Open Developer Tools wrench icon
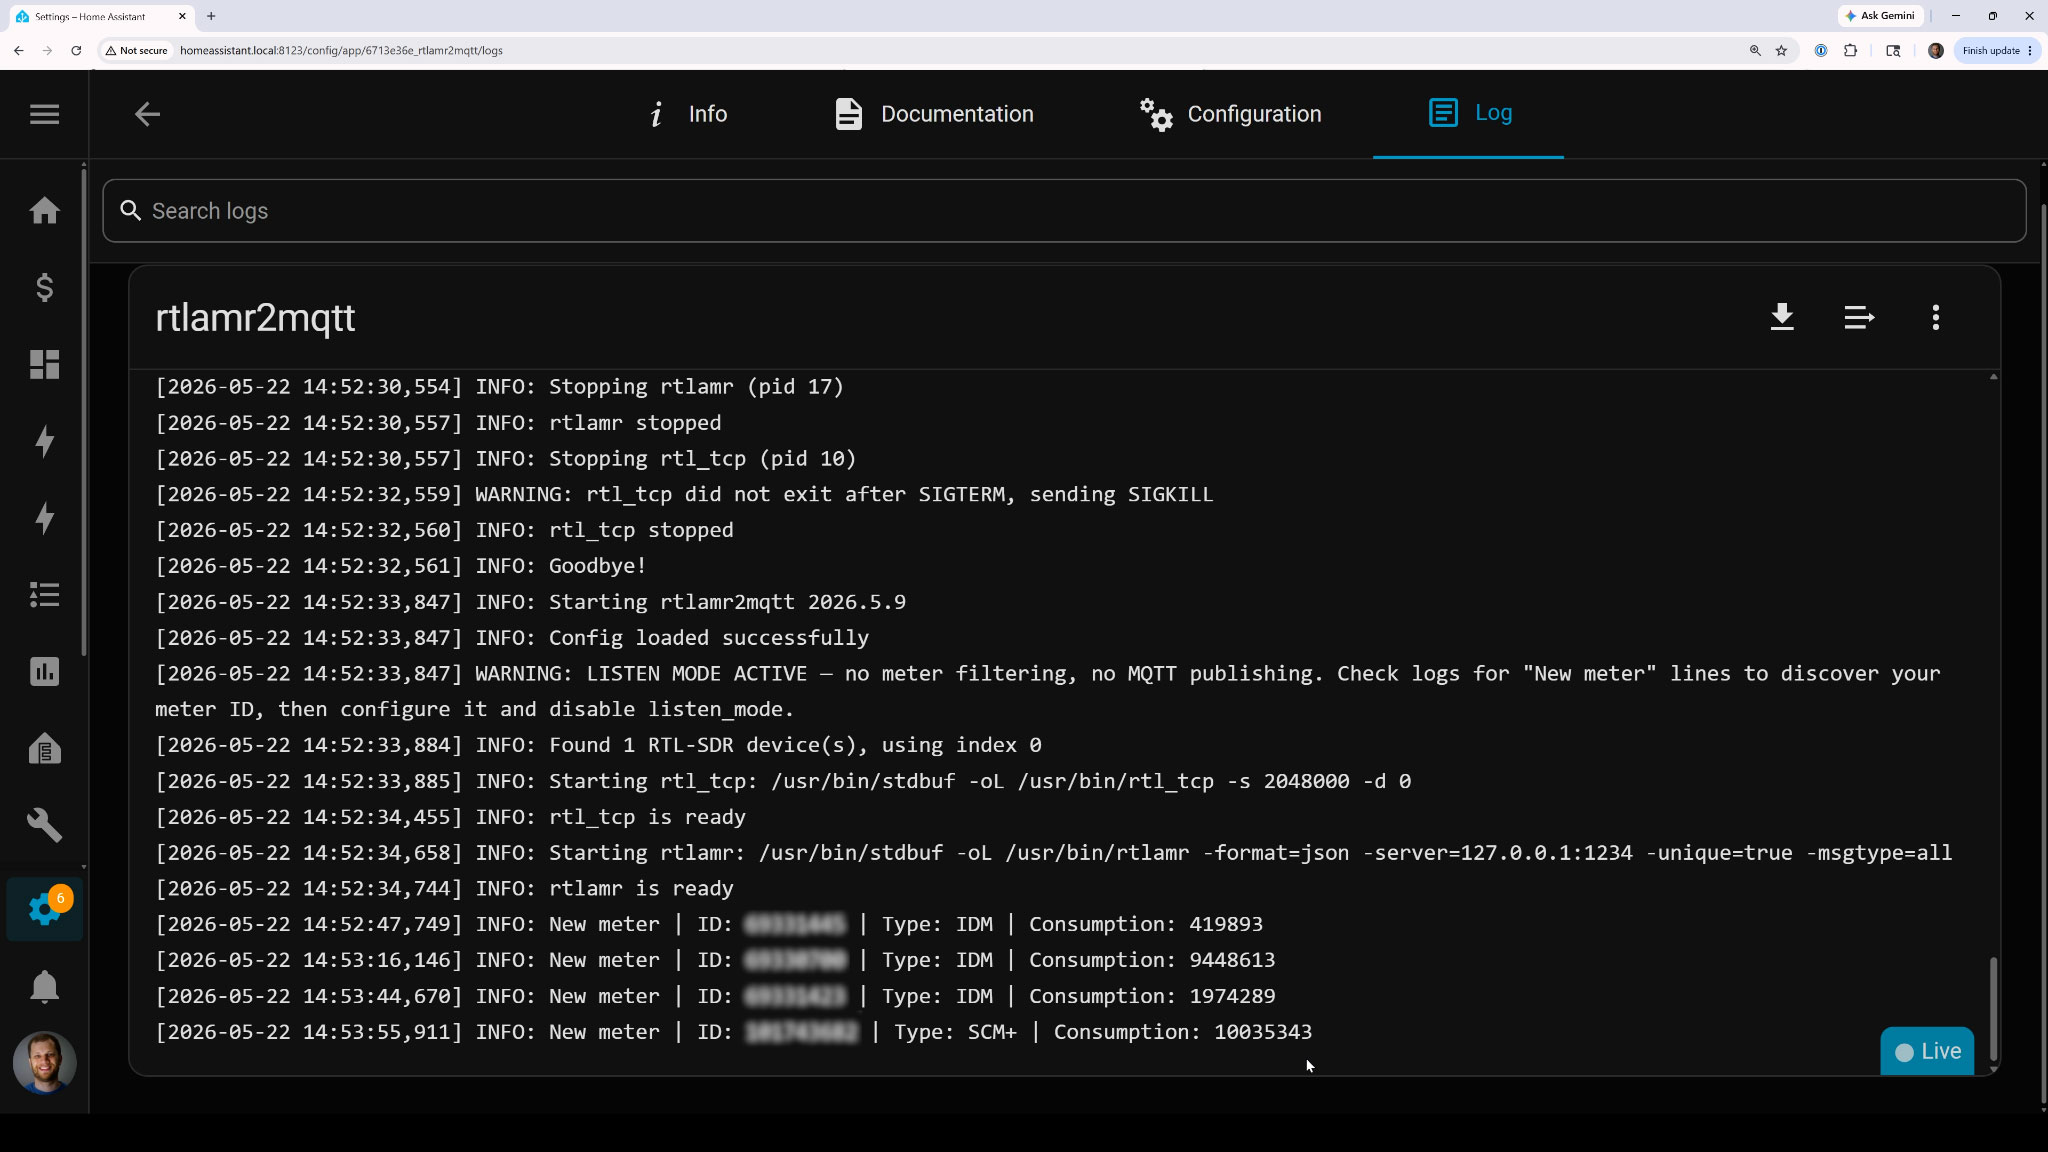The width and height of the screenshot is (2048, 1152). (44, 825)
